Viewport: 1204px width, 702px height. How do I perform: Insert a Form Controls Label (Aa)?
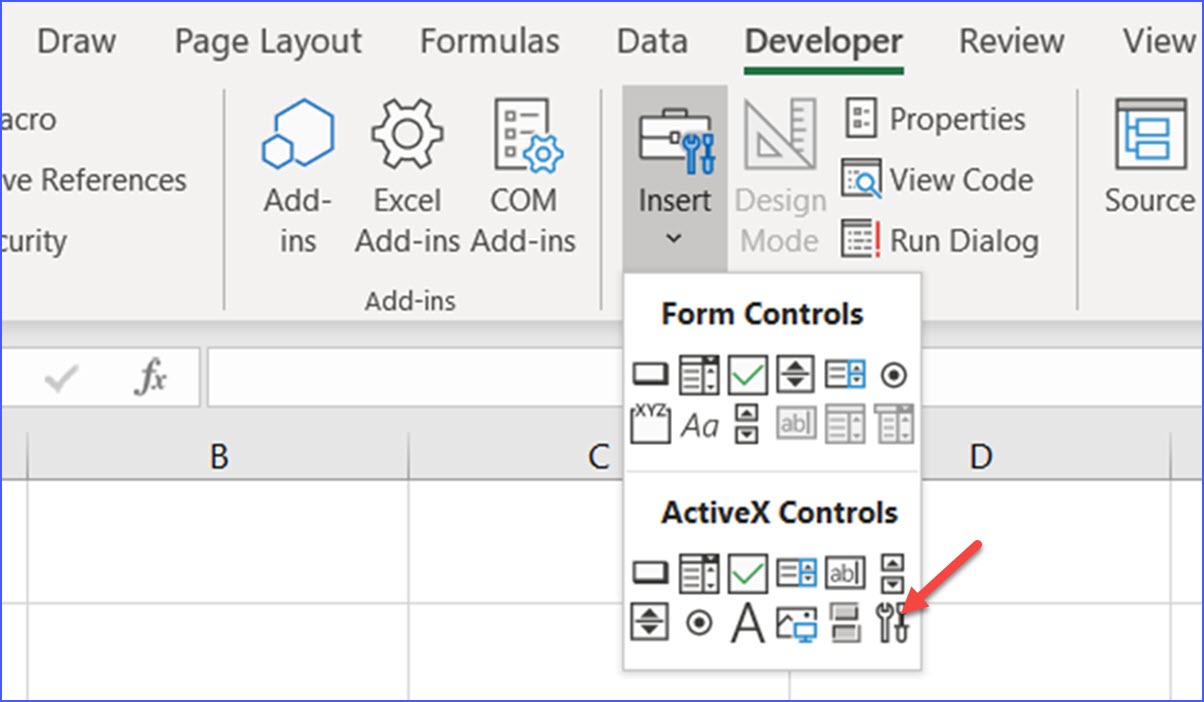pyautogui.click(x=699, y=426)
